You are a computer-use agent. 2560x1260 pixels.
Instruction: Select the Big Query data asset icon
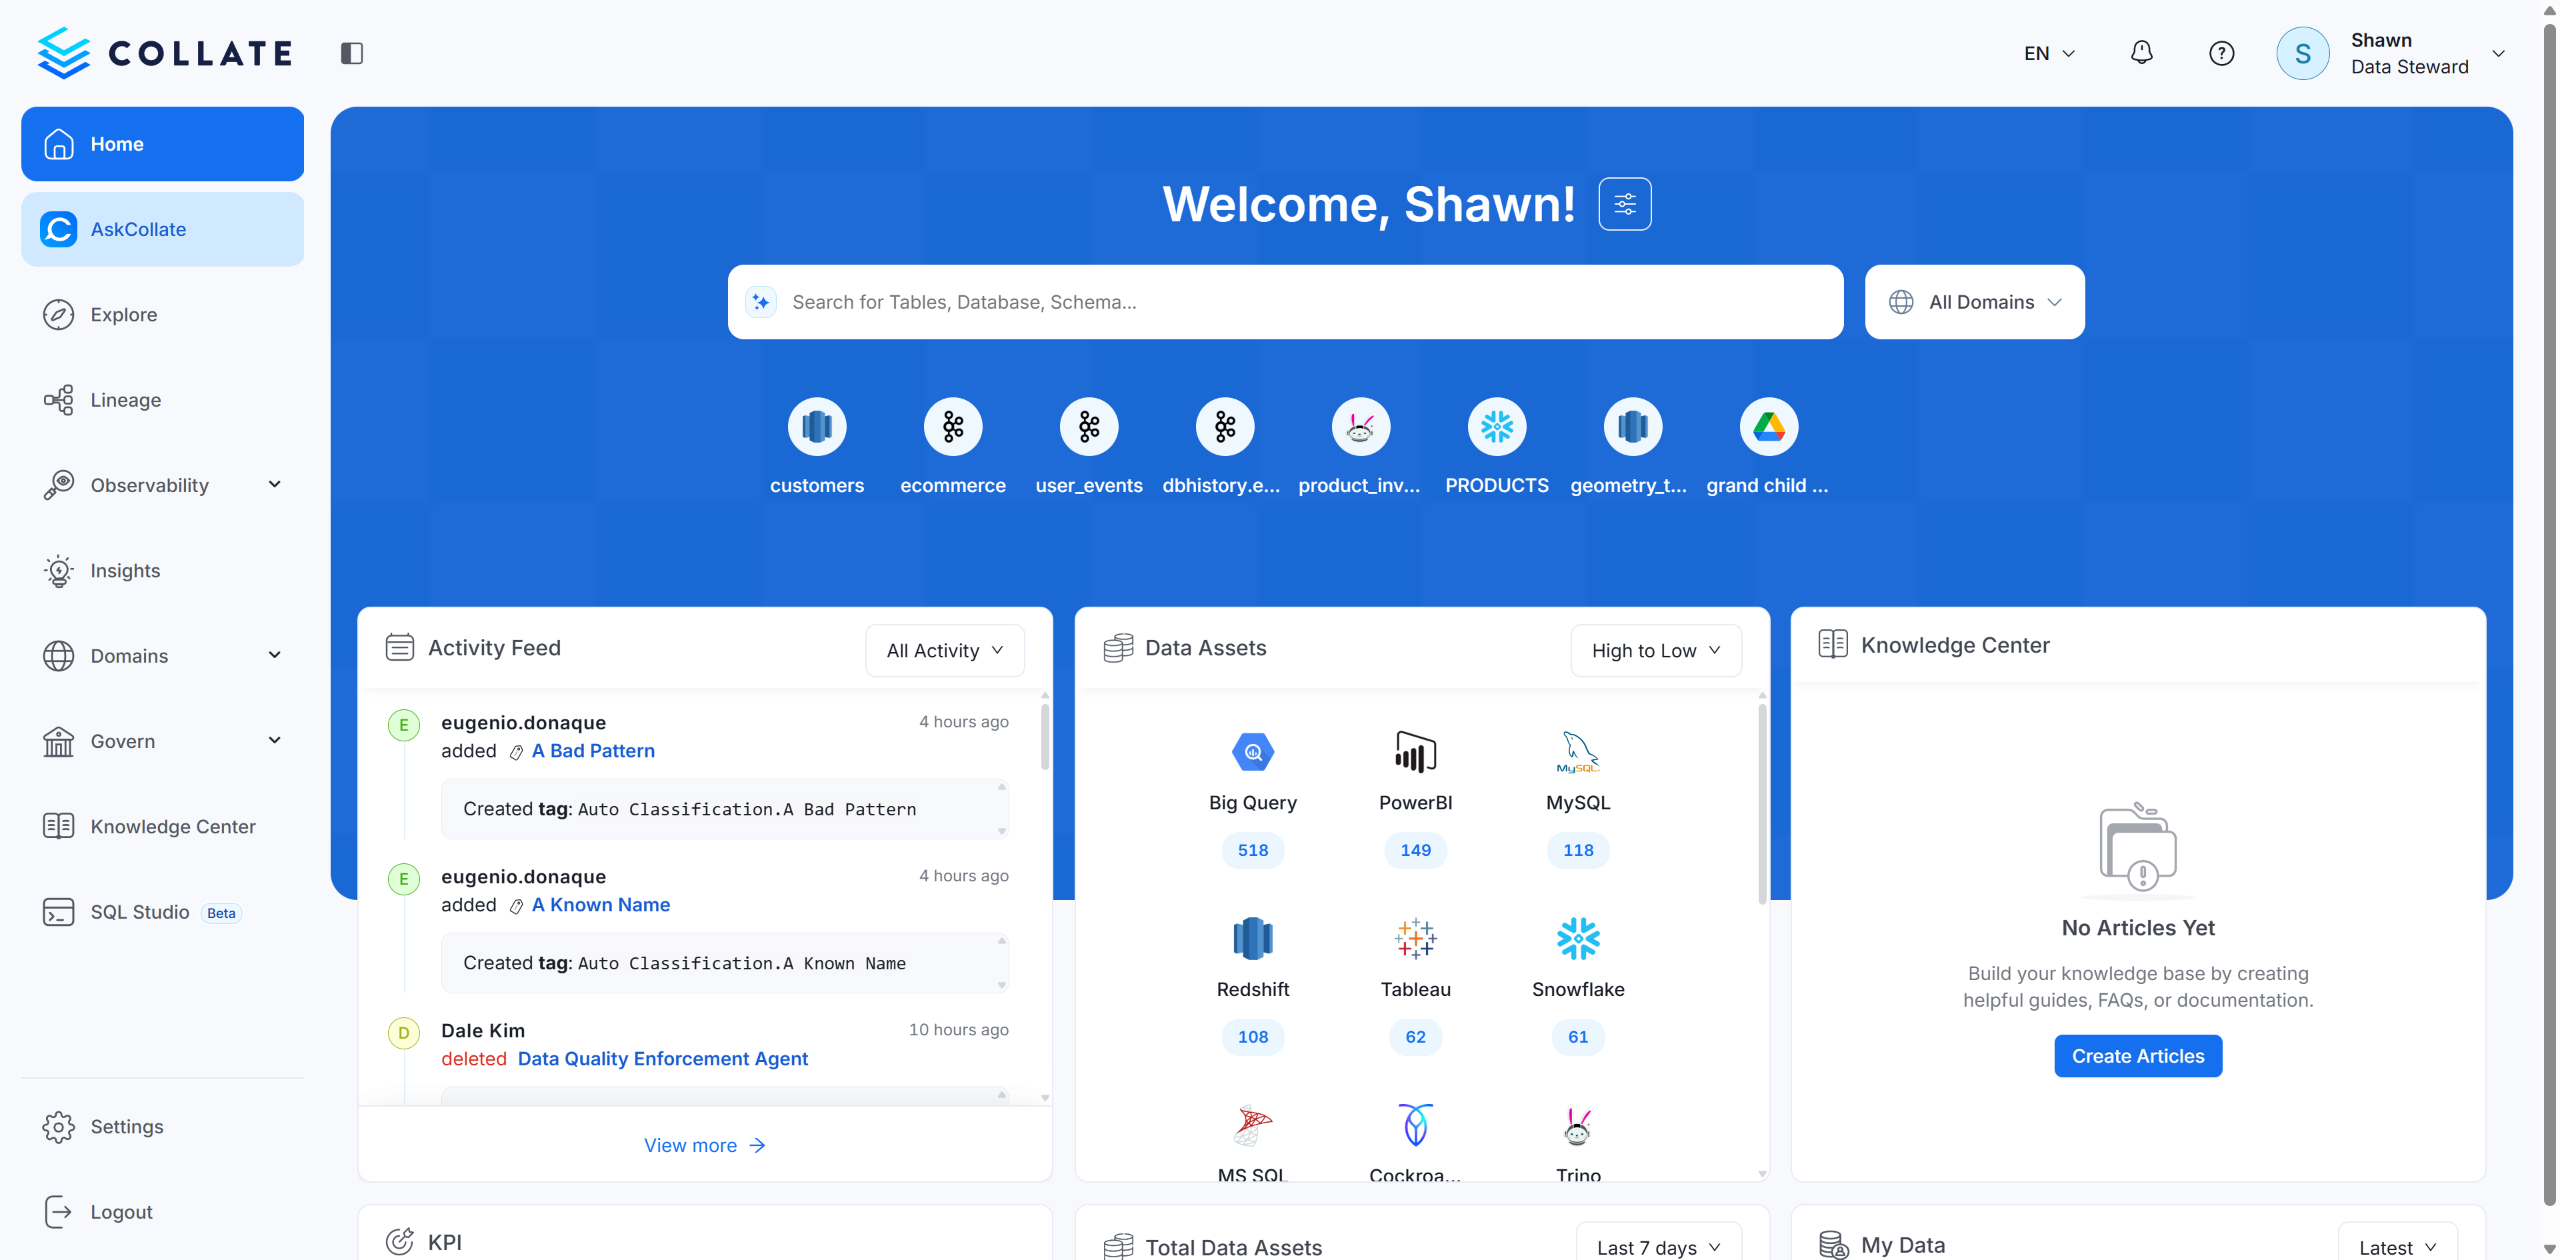[1252, 752]
